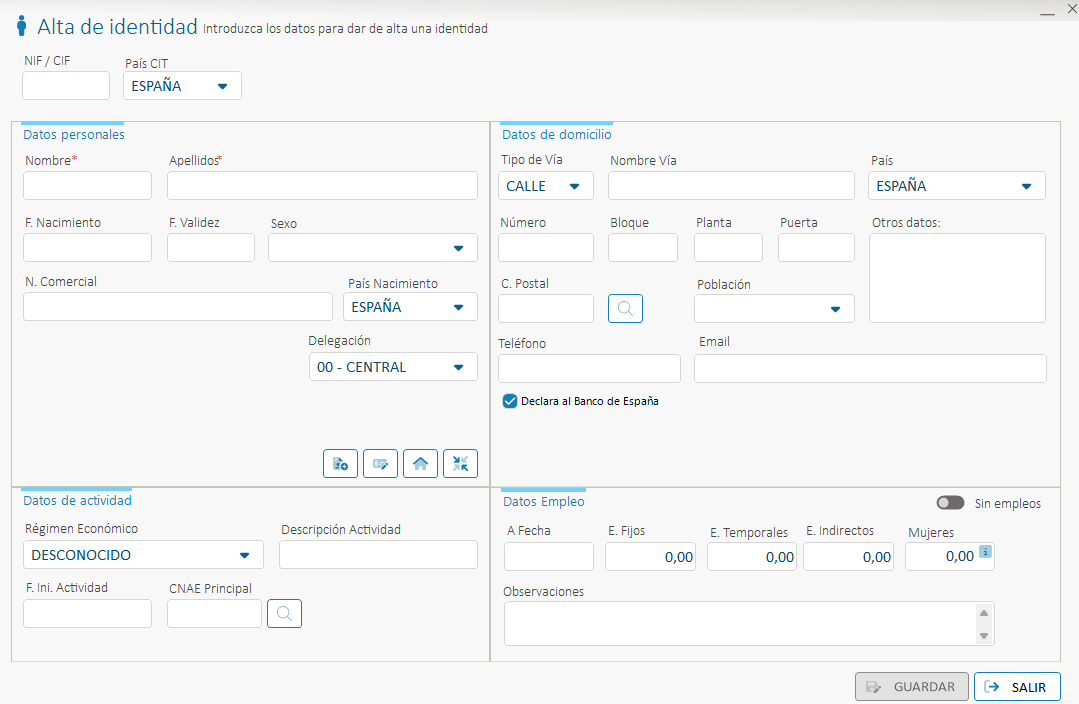Open the País CIT dropdown
1079x704 pixels.
[x=182, y=86]
